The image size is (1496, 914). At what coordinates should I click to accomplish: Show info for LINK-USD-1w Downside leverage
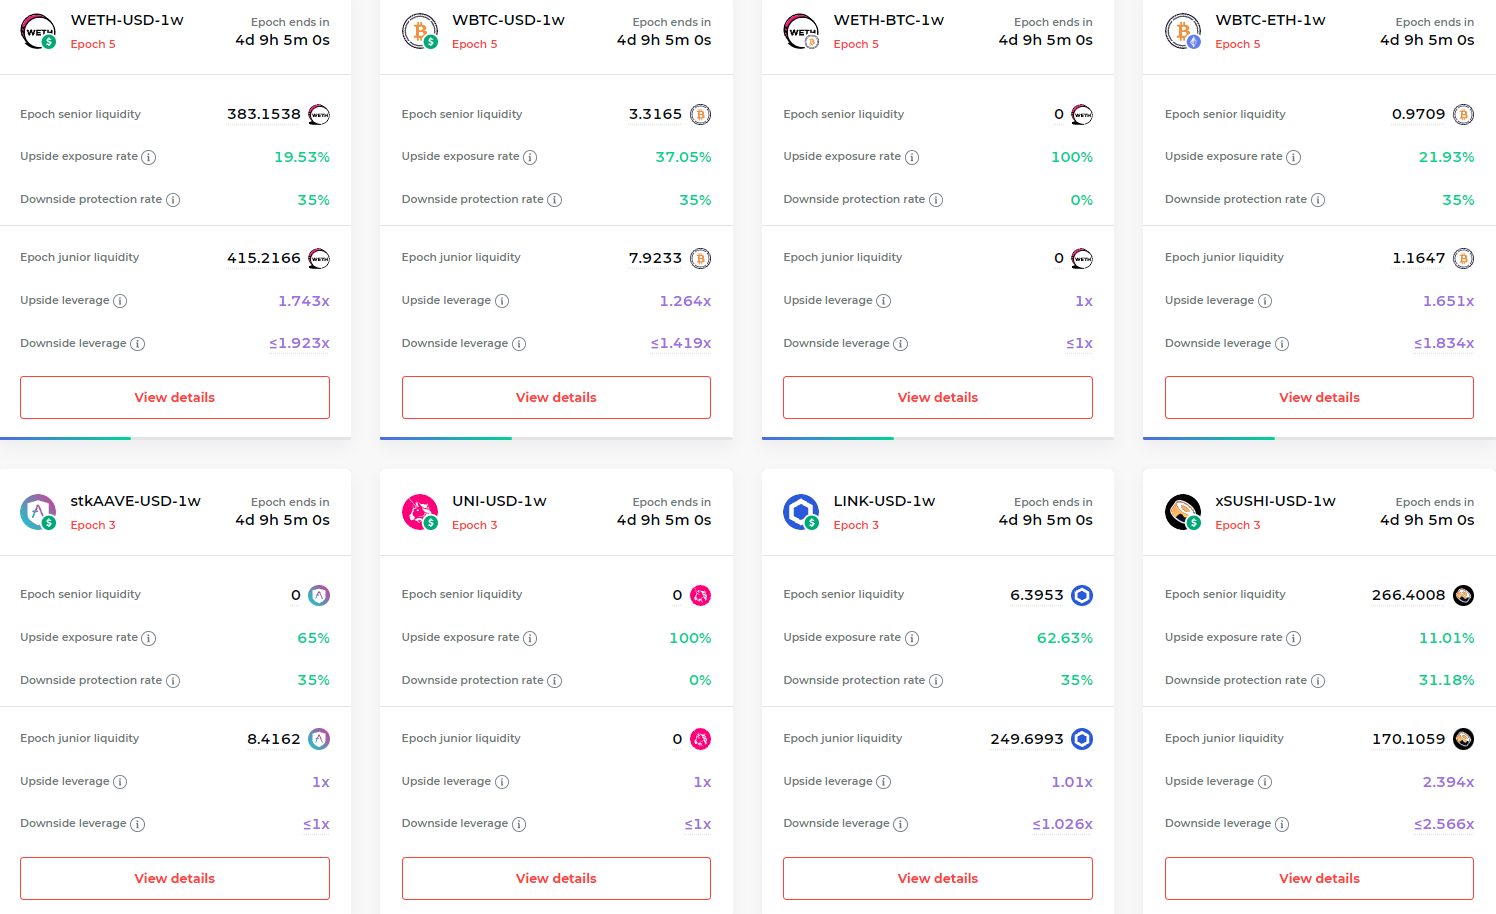pos(900,824)
